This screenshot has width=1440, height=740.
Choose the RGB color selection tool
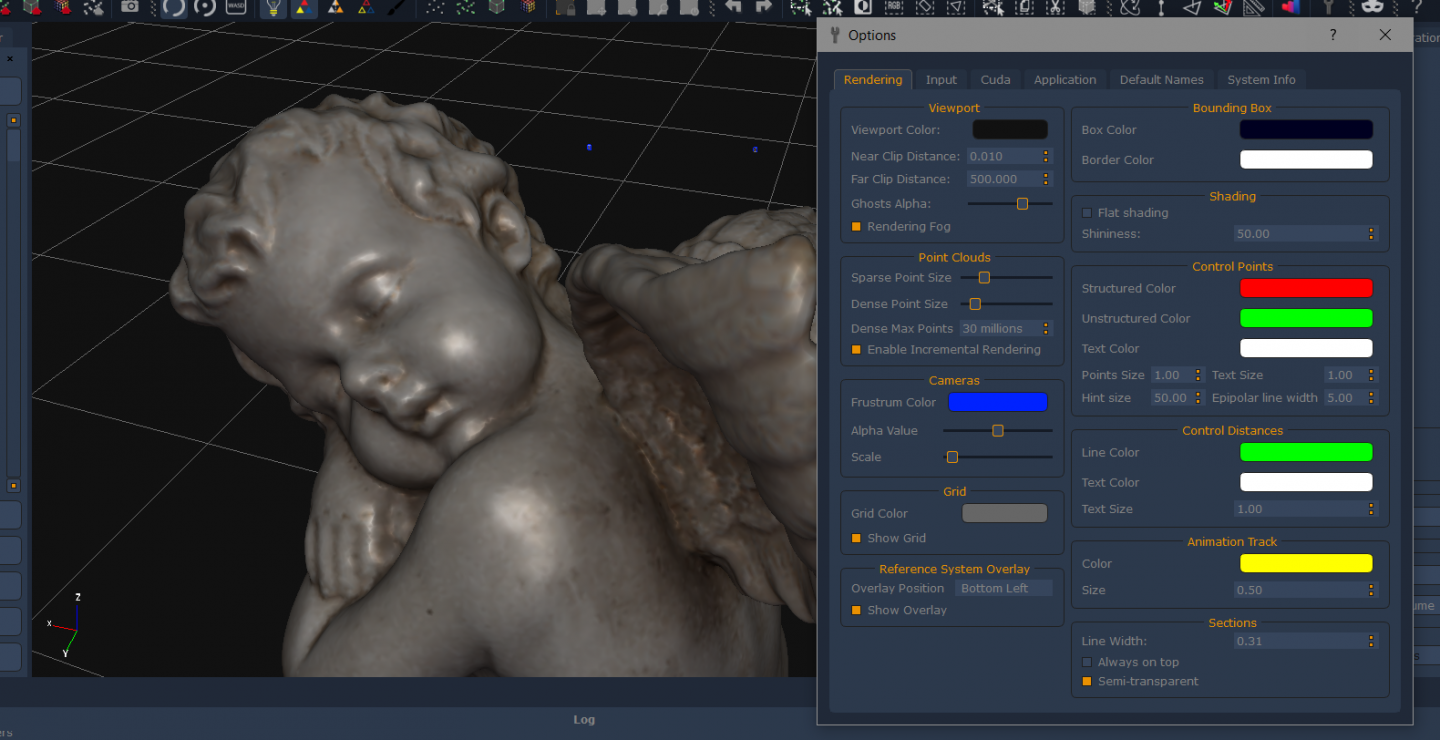893,7
